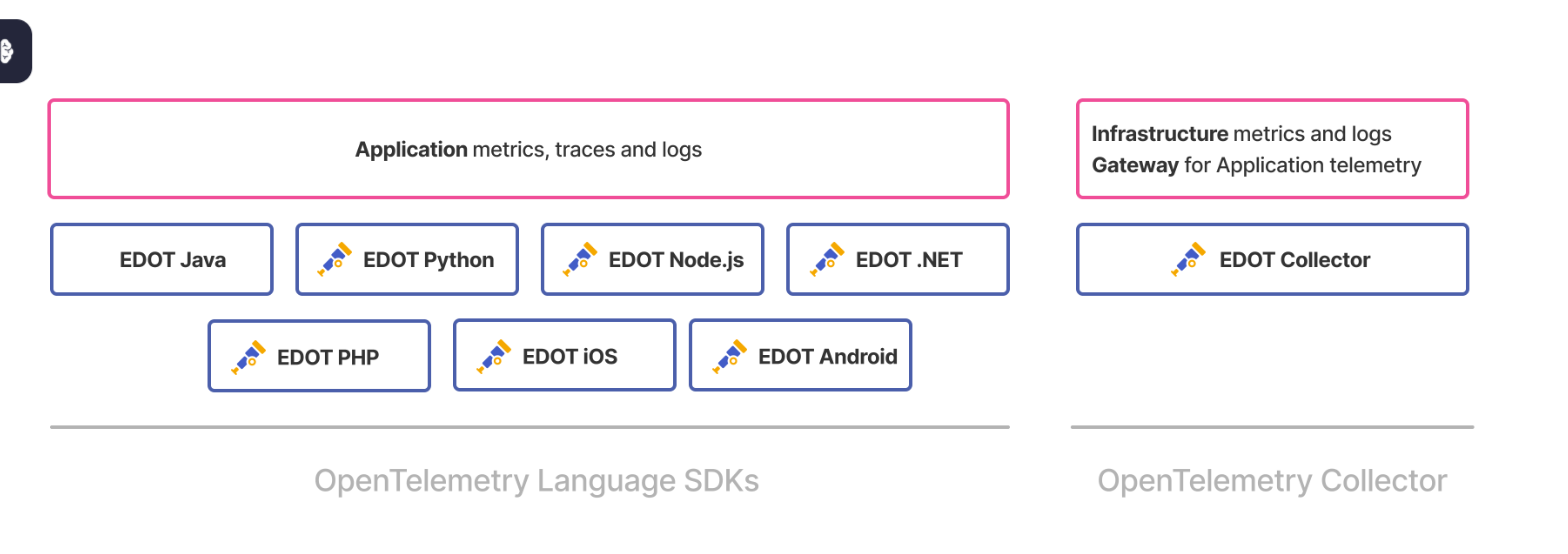Click the telescope icon beside EDOT iOS

[x=494, y=356]
